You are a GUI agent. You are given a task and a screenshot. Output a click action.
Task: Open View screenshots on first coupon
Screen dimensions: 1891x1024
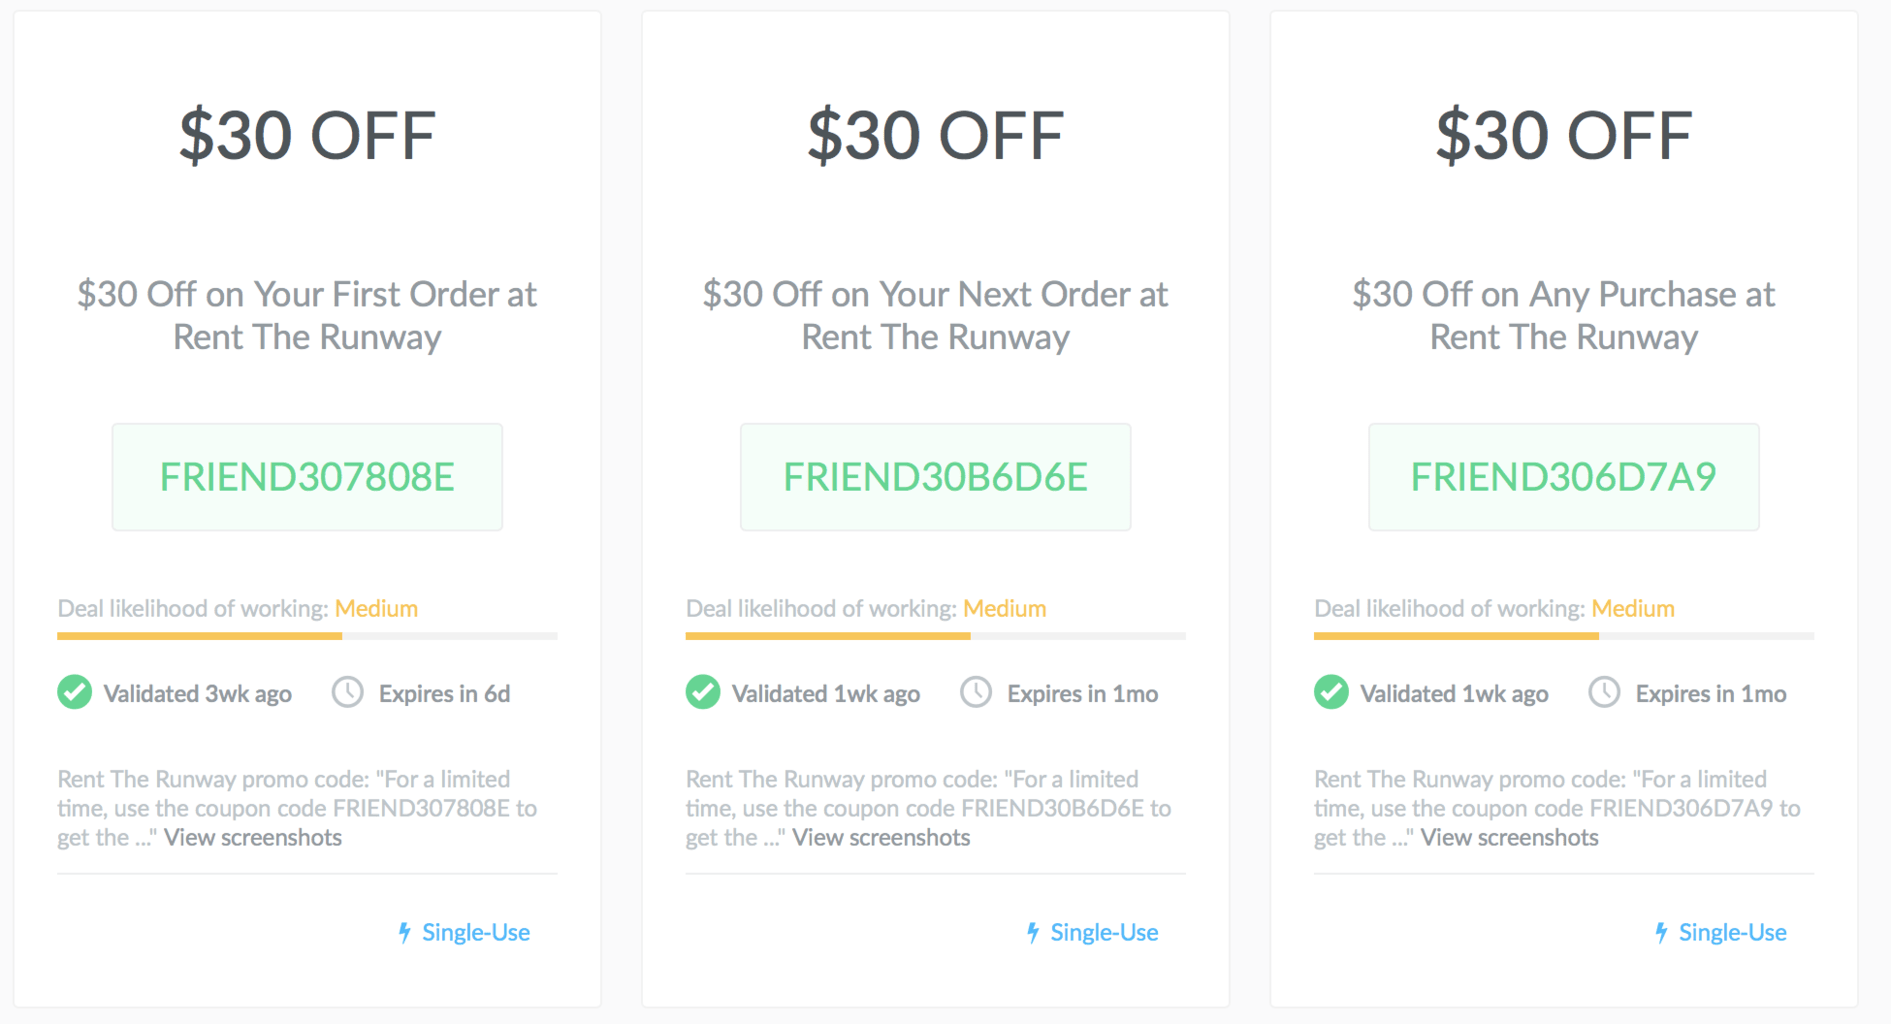[x=252, y=837]
